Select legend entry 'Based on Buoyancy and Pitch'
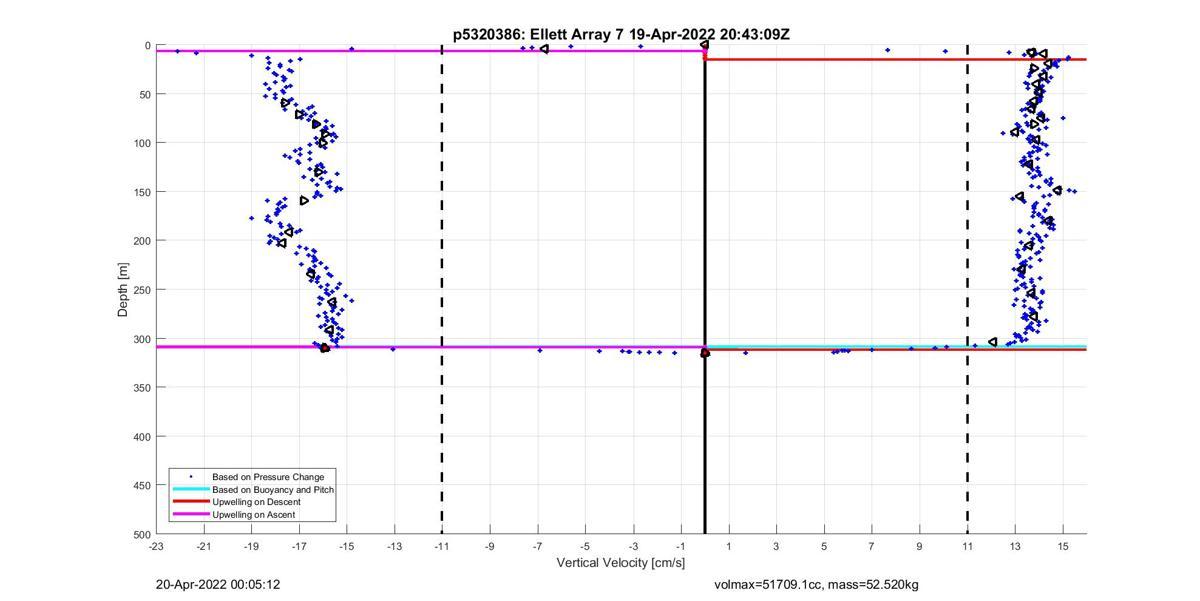The width and height of the screenshot is (1200, 601). (273, 489)
